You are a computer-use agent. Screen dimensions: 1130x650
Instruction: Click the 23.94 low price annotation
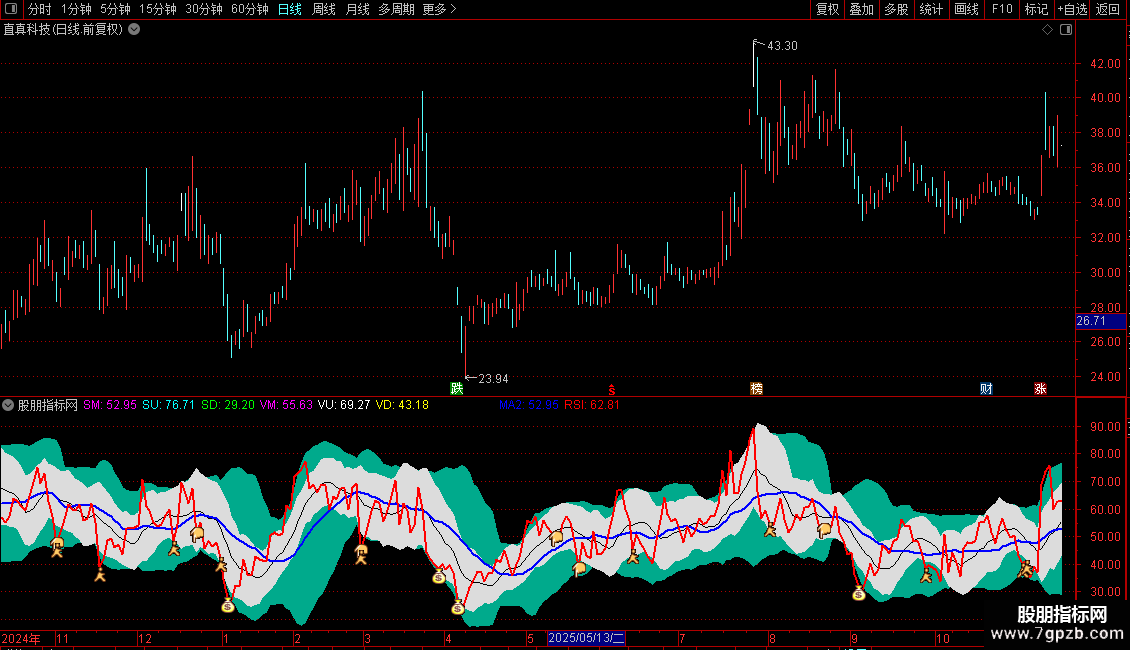point(493,378)
